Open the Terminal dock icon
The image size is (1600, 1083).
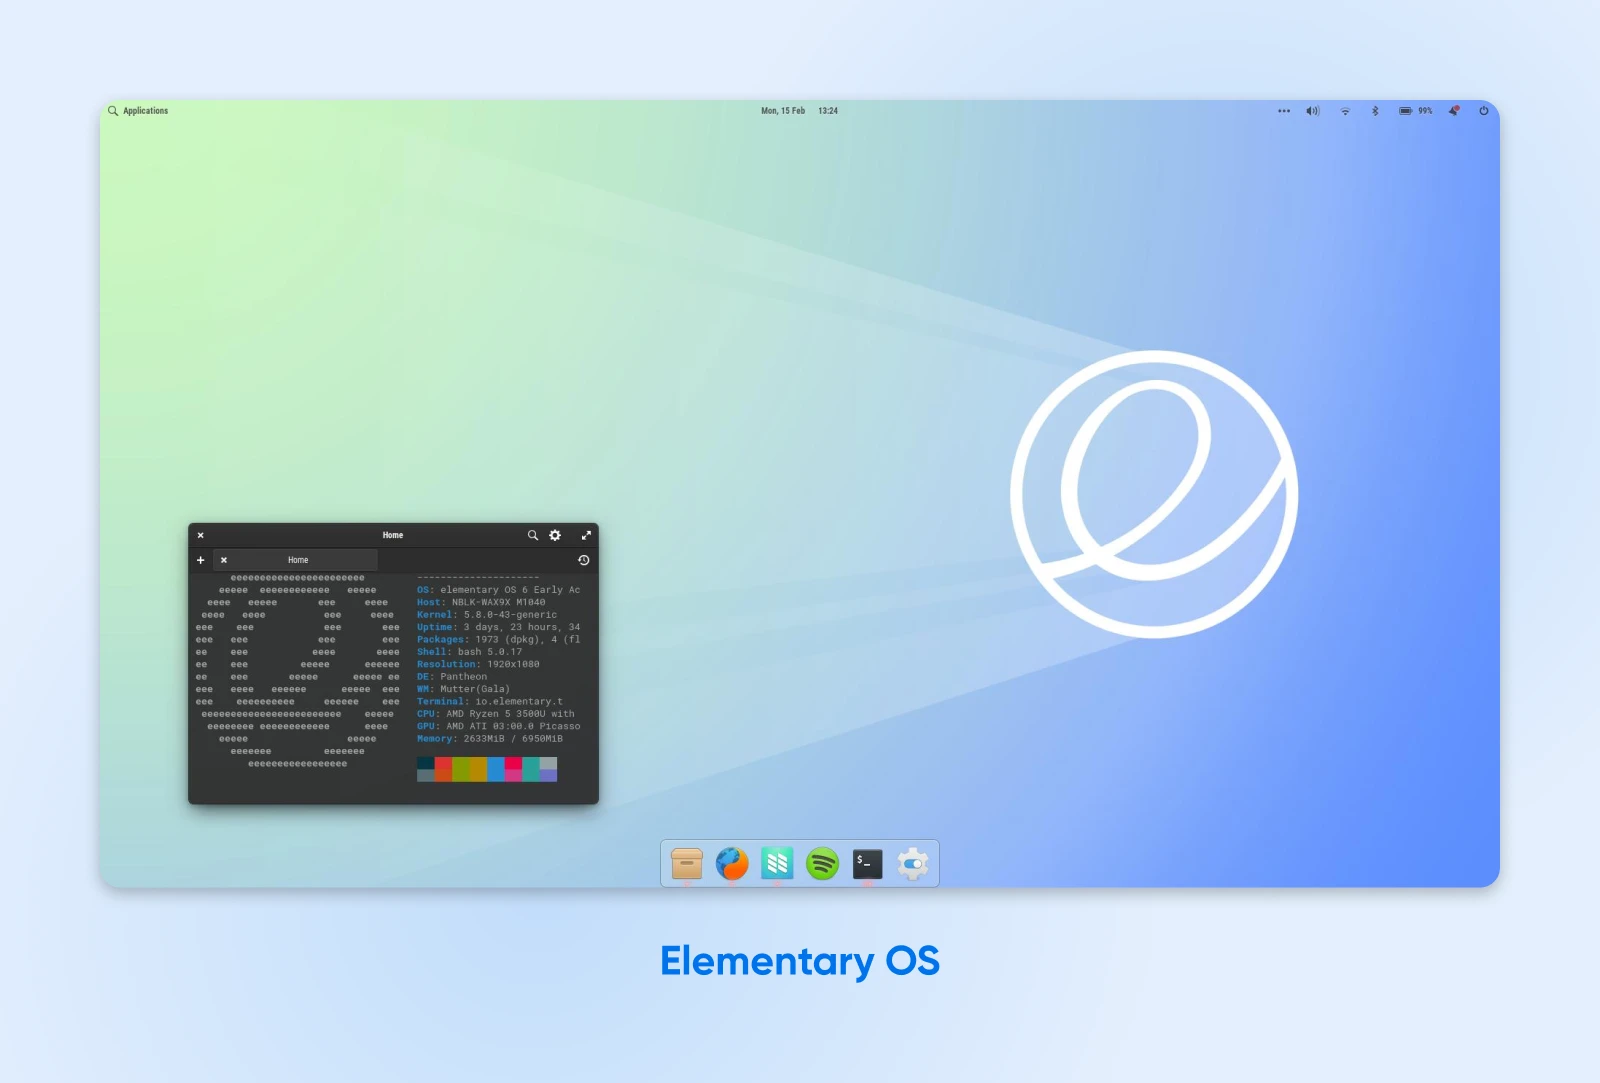[867, 863]
